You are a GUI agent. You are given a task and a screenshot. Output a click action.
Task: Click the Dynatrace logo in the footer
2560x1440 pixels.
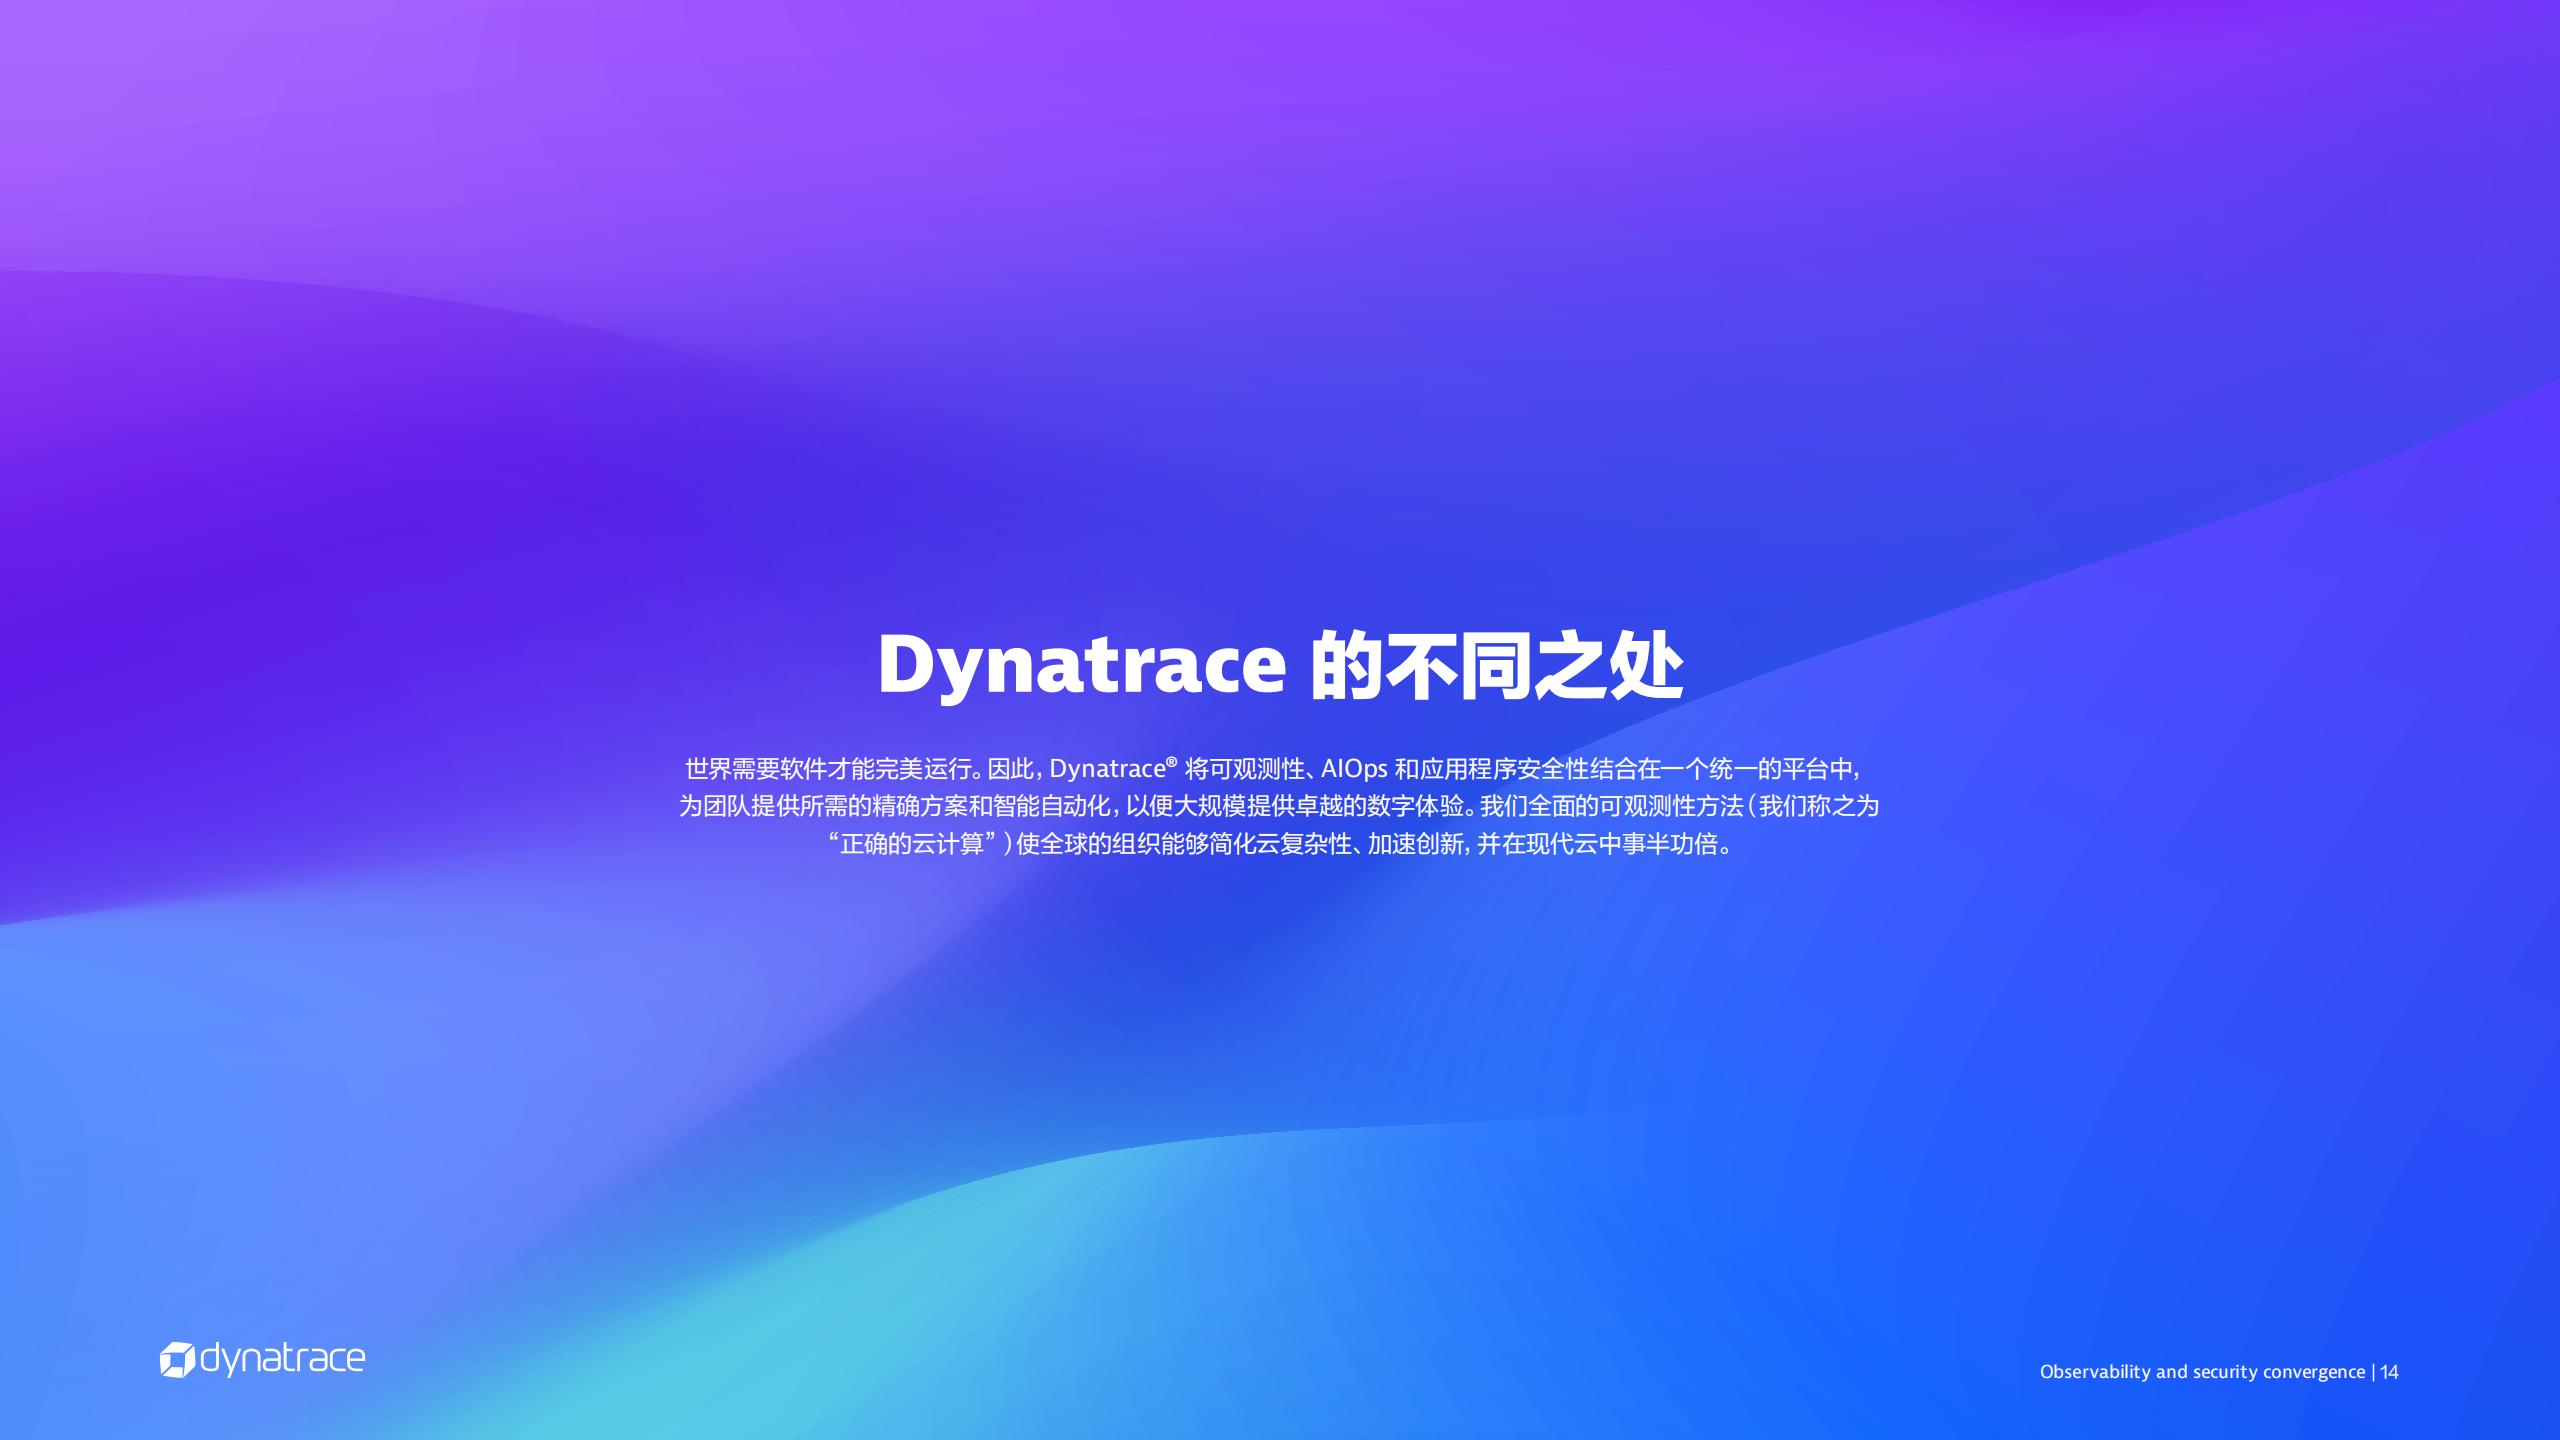(262, 1360)
